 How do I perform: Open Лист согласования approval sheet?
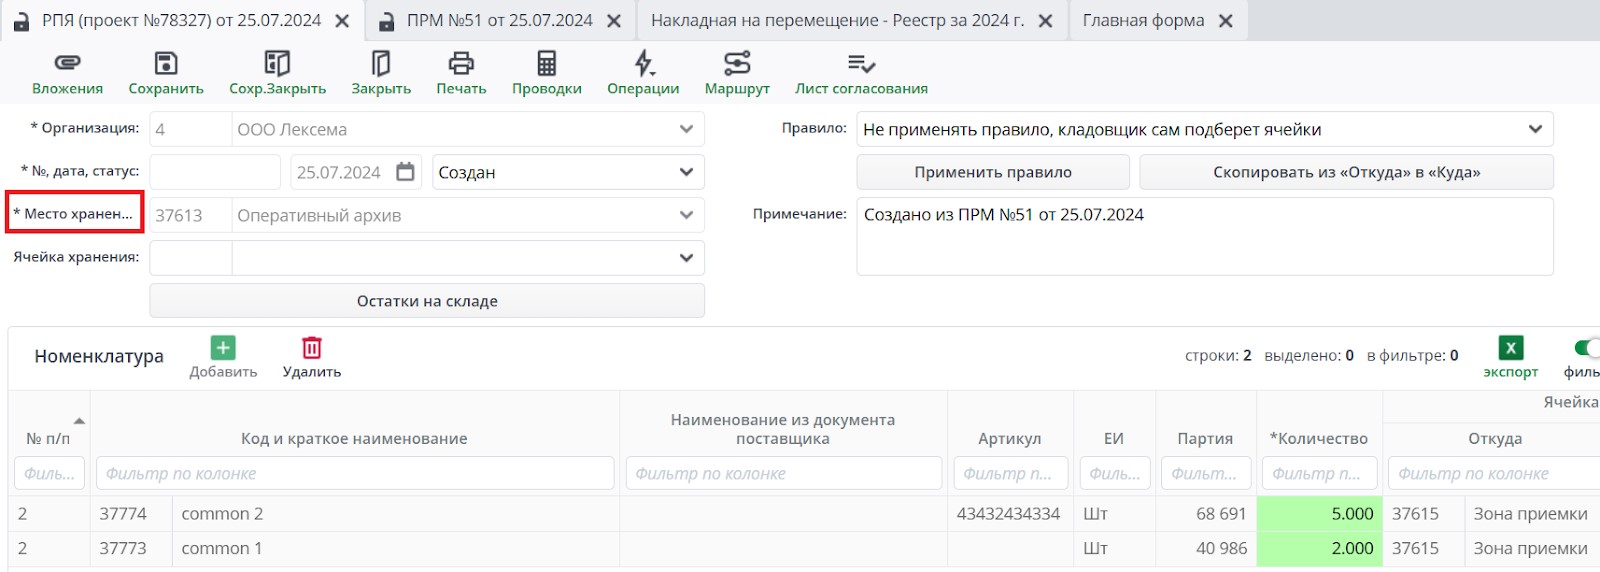click(861, 64)
